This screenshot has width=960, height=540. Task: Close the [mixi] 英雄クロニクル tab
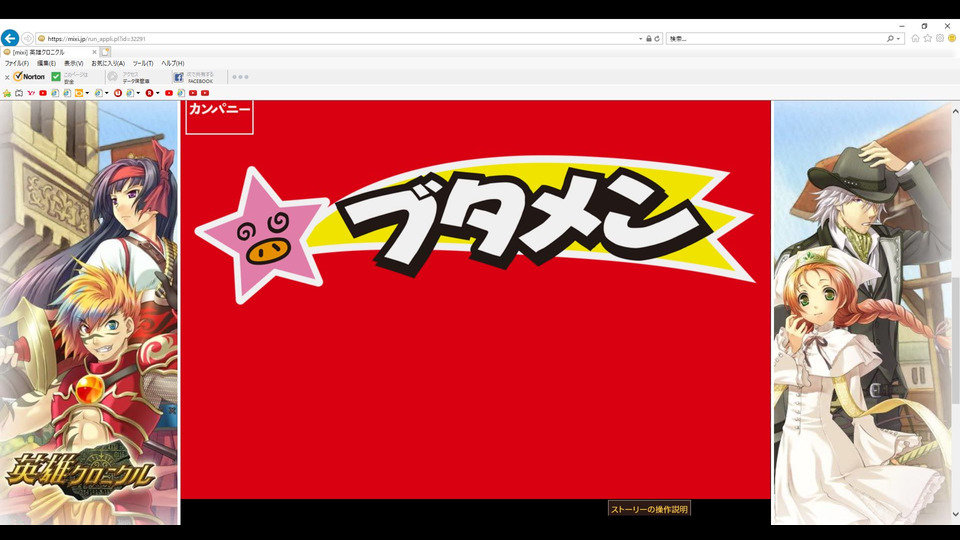tap(94, 52)
